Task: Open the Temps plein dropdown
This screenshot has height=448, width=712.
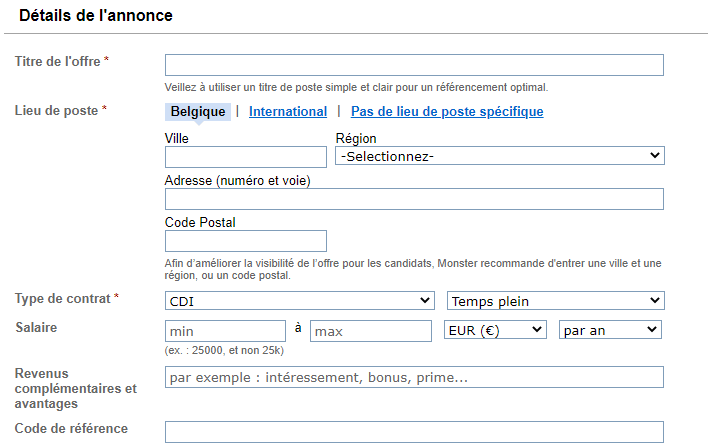Action: coord(556,300)
